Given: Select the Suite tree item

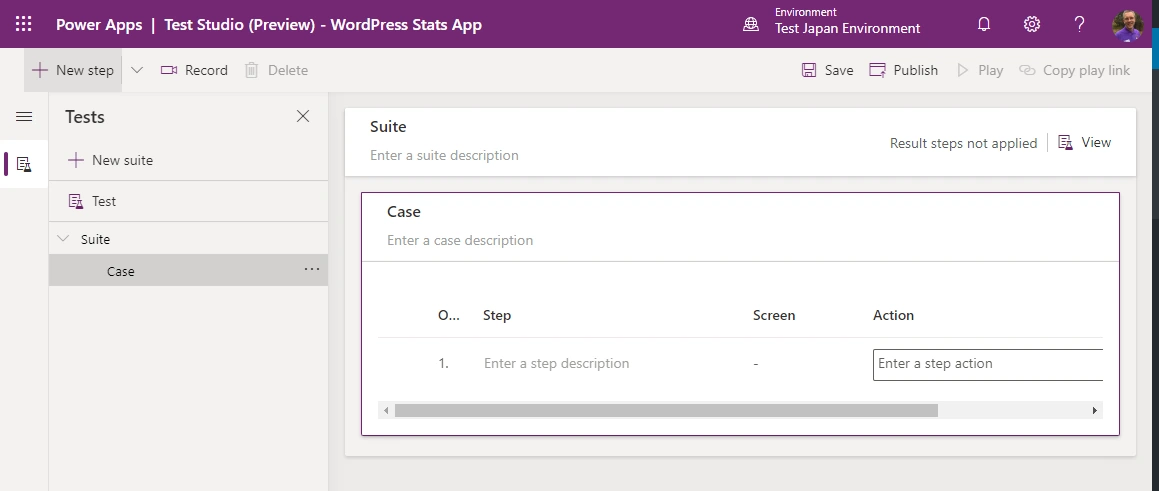Looking at the screenshot, I should click(x=95, y=240).
